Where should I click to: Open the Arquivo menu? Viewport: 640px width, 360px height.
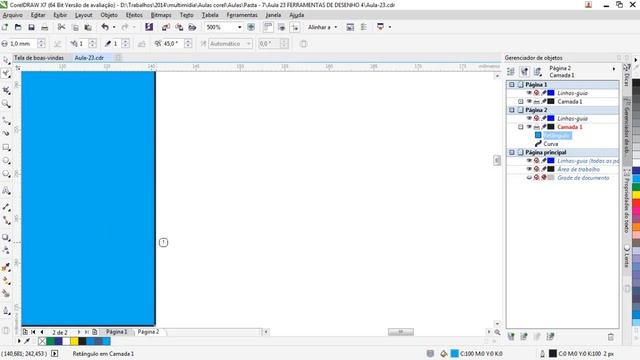click(13, 15)
